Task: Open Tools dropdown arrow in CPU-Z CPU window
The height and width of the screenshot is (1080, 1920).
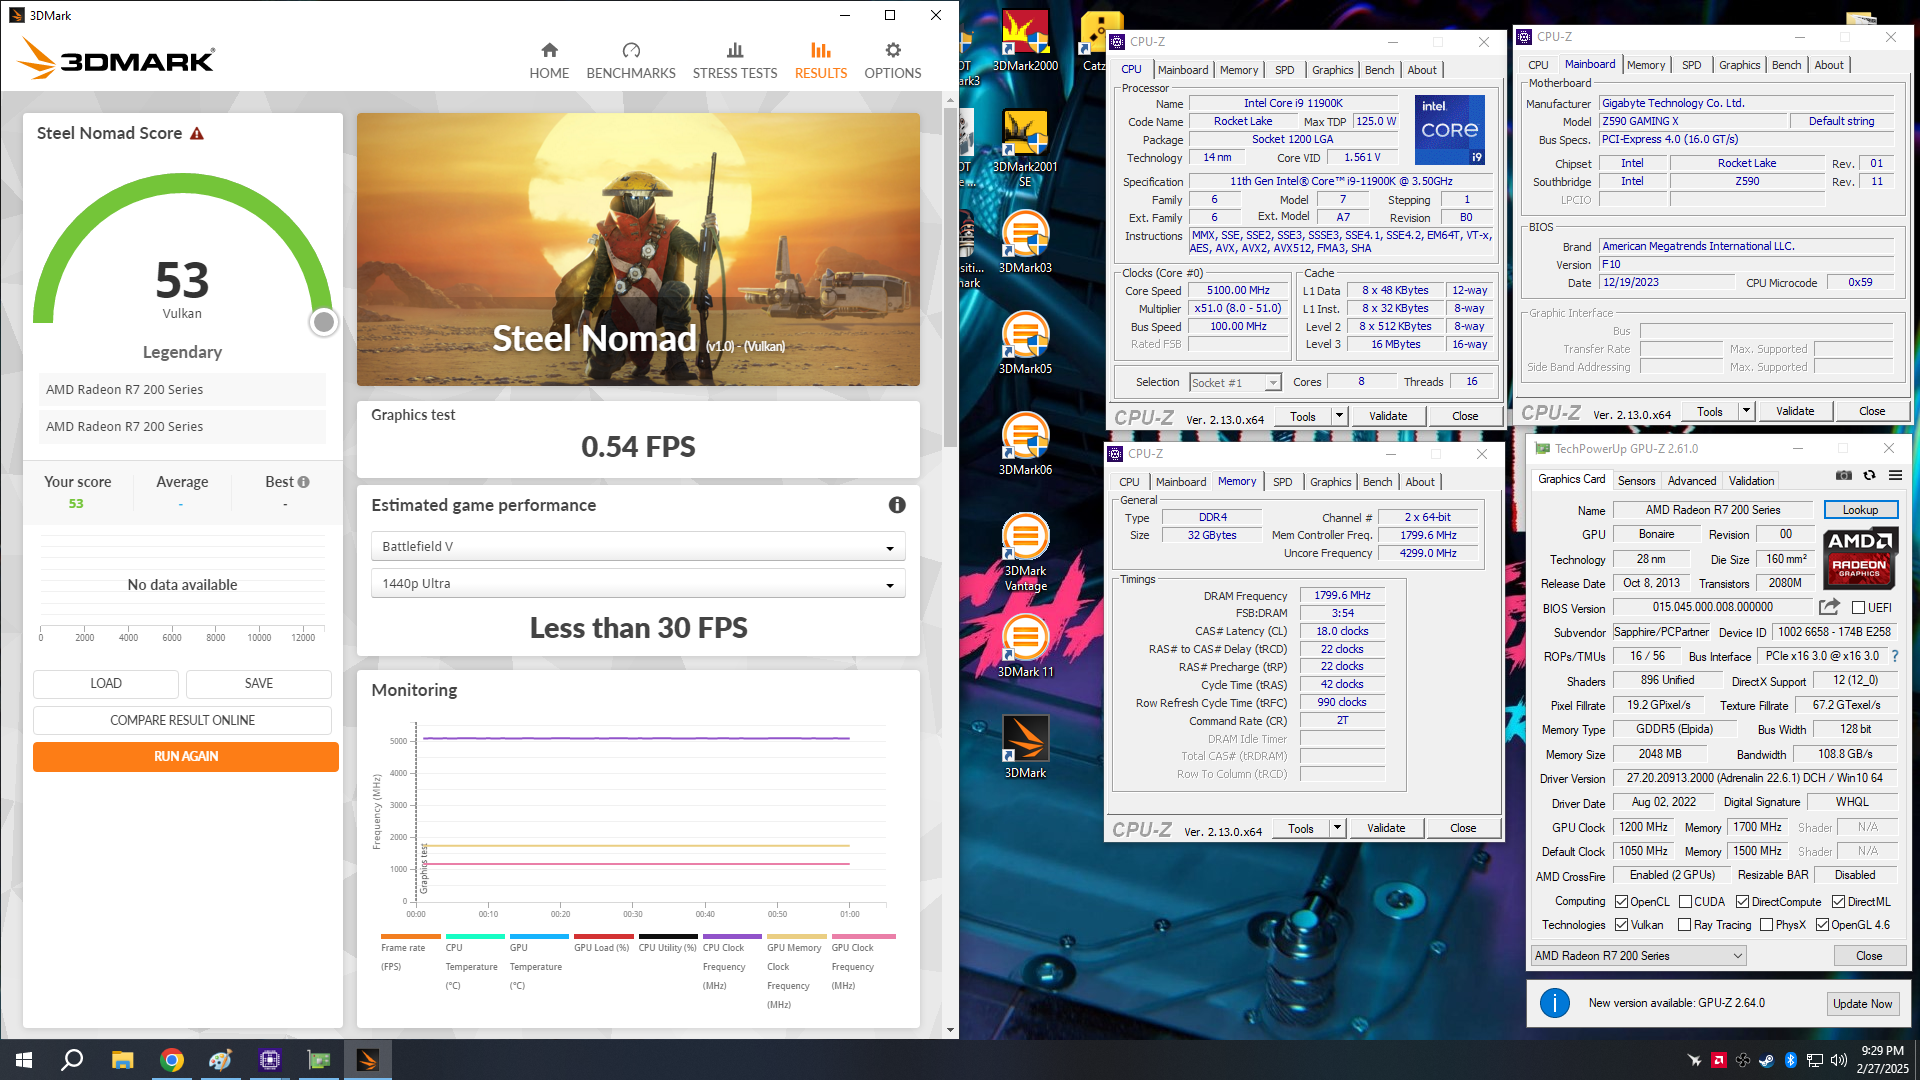Action: click(x=1339, y=415)
